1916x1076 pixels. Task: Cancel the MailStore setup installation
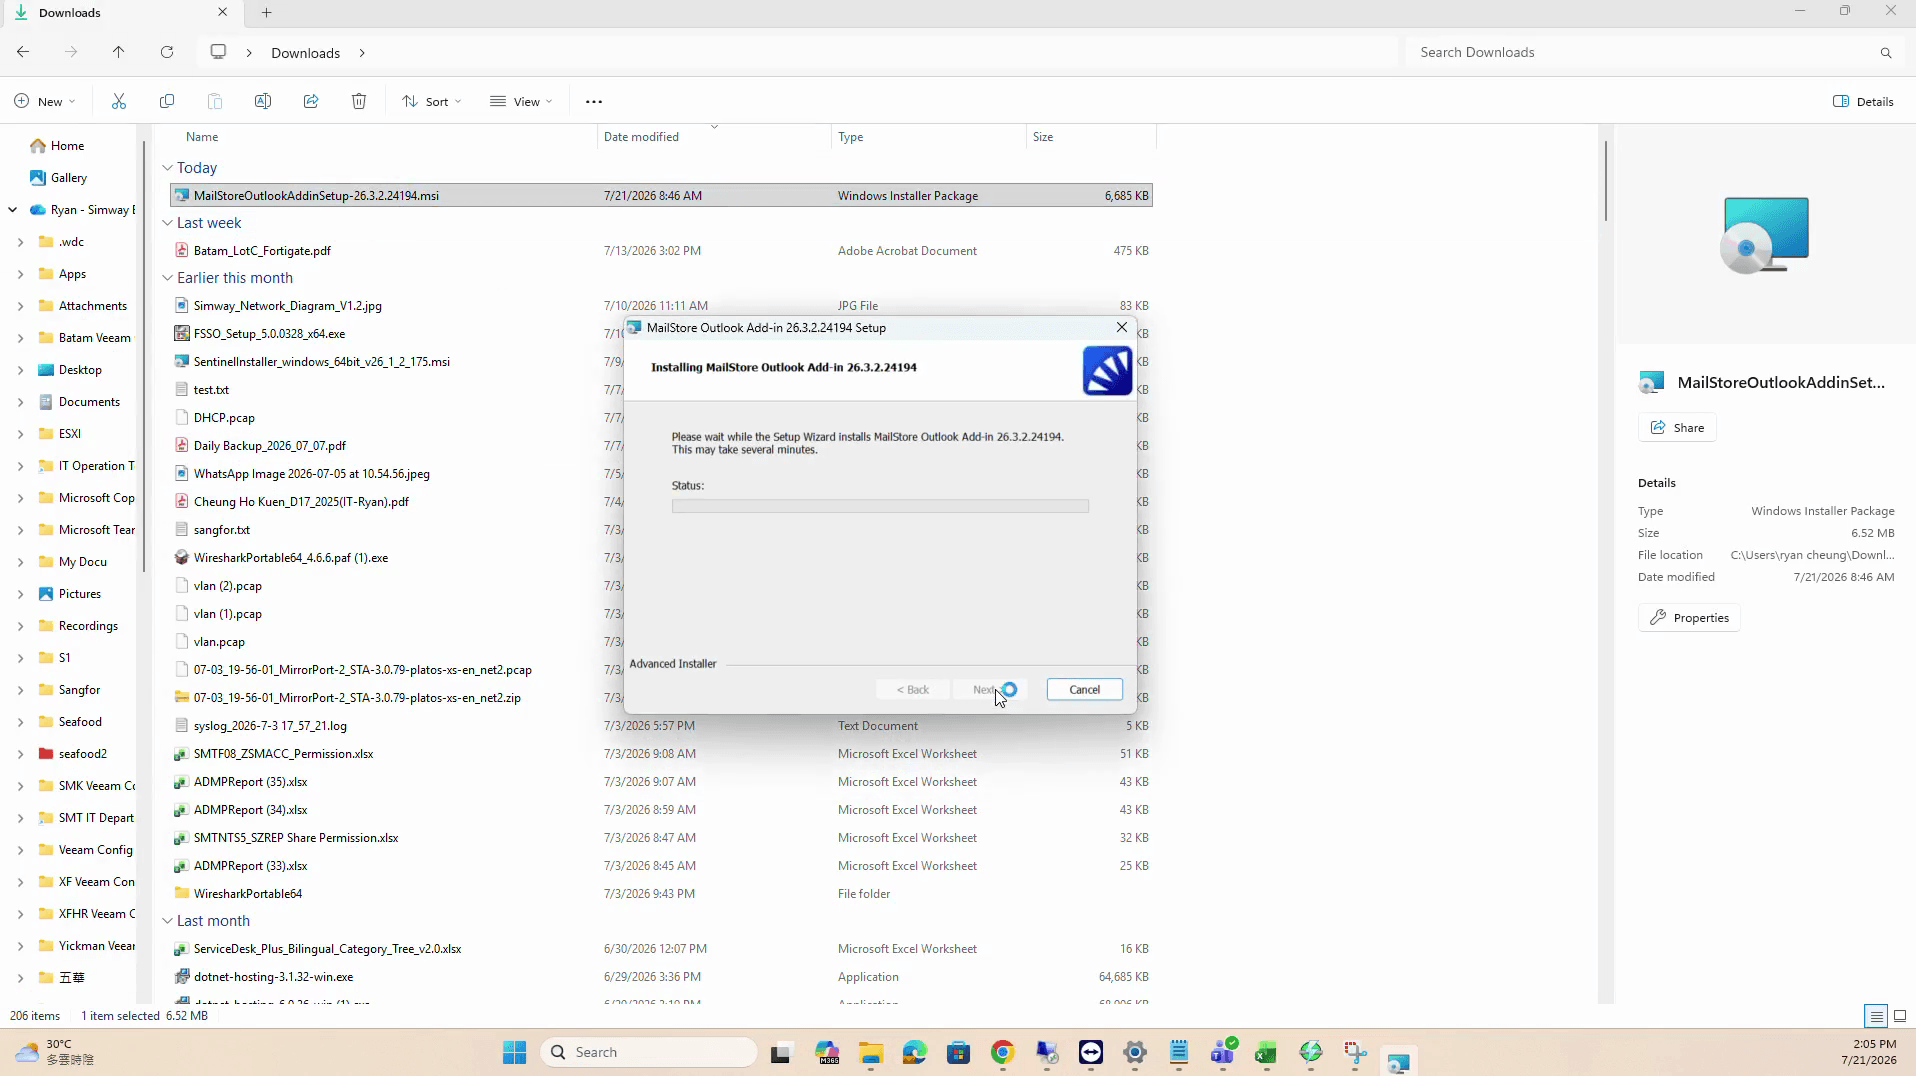click(x=1084, y=690)
